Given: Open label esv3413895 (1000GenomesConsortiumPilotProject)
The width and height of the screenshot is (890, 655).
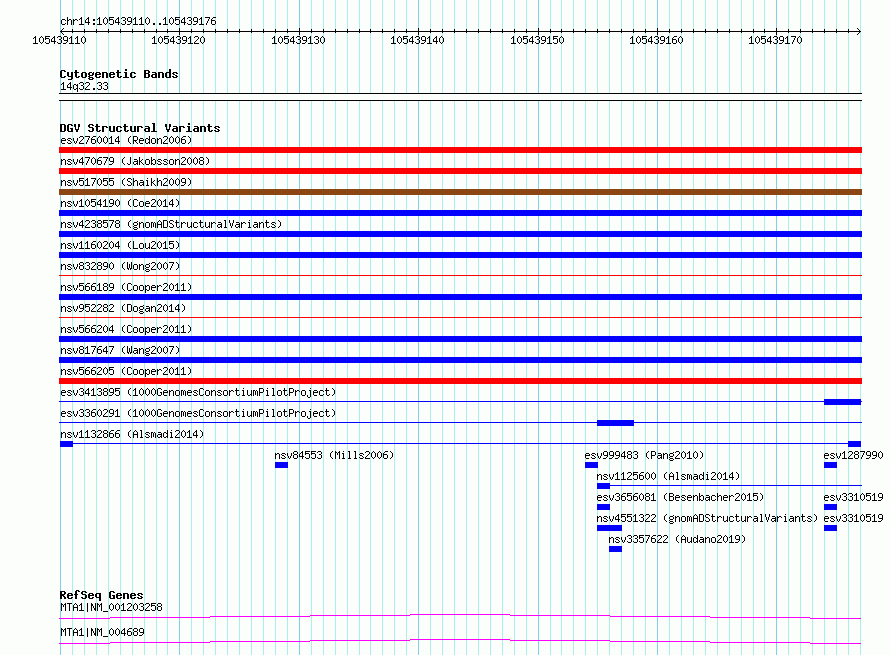Looking at the screenshot, I should pos(198,392).
